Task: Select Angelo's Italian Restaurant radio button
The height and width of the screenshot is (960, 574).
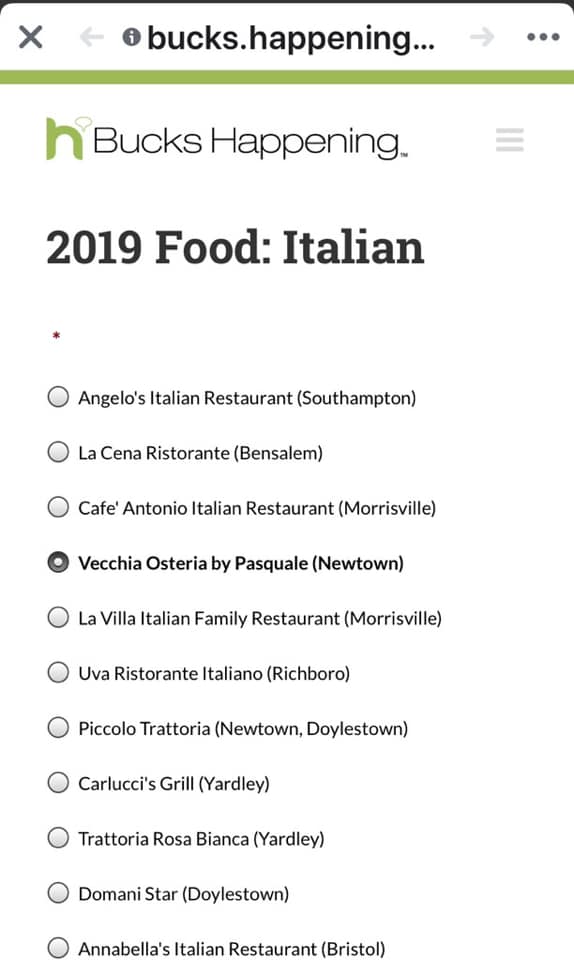Action: [x=58, y=397]
